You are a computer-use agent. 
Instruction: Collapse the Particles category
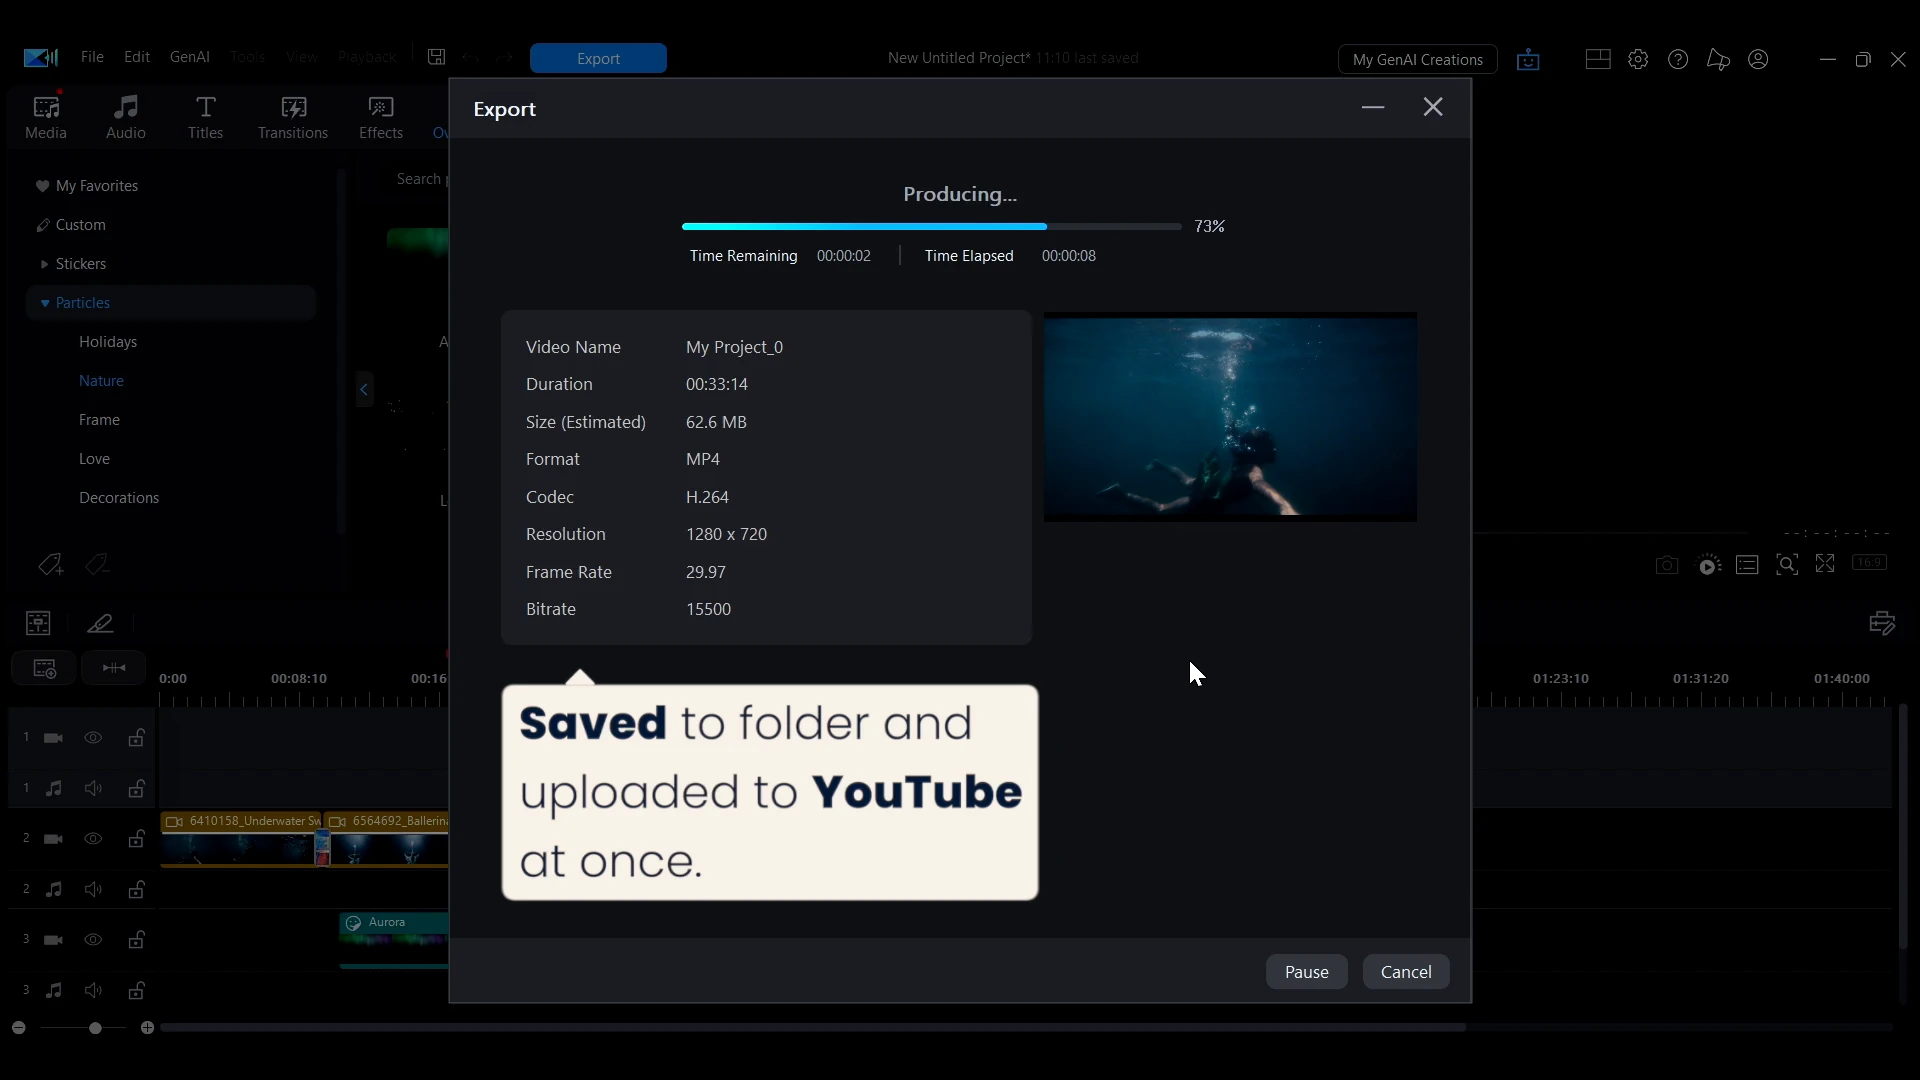point(45,303)
